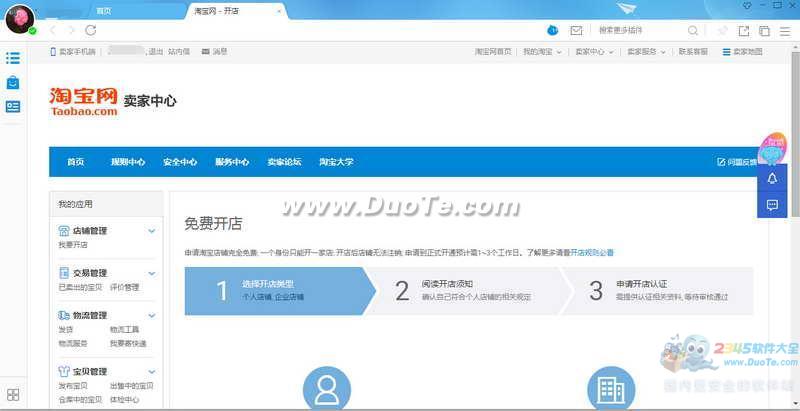Open 服务中心 in the navigation bar
Image resolution: width=800 pixels, height=411 pixels.
[x=232, y=162]
